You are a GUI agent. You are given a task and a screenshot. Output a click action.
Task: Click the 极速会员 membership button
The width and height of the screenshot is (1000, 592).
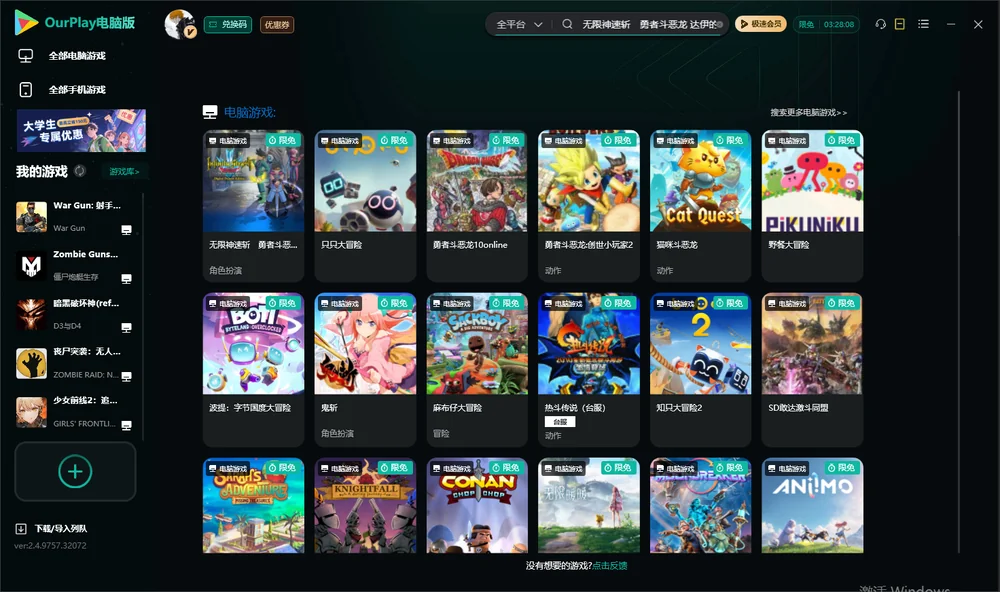click(x=760, y=24)
